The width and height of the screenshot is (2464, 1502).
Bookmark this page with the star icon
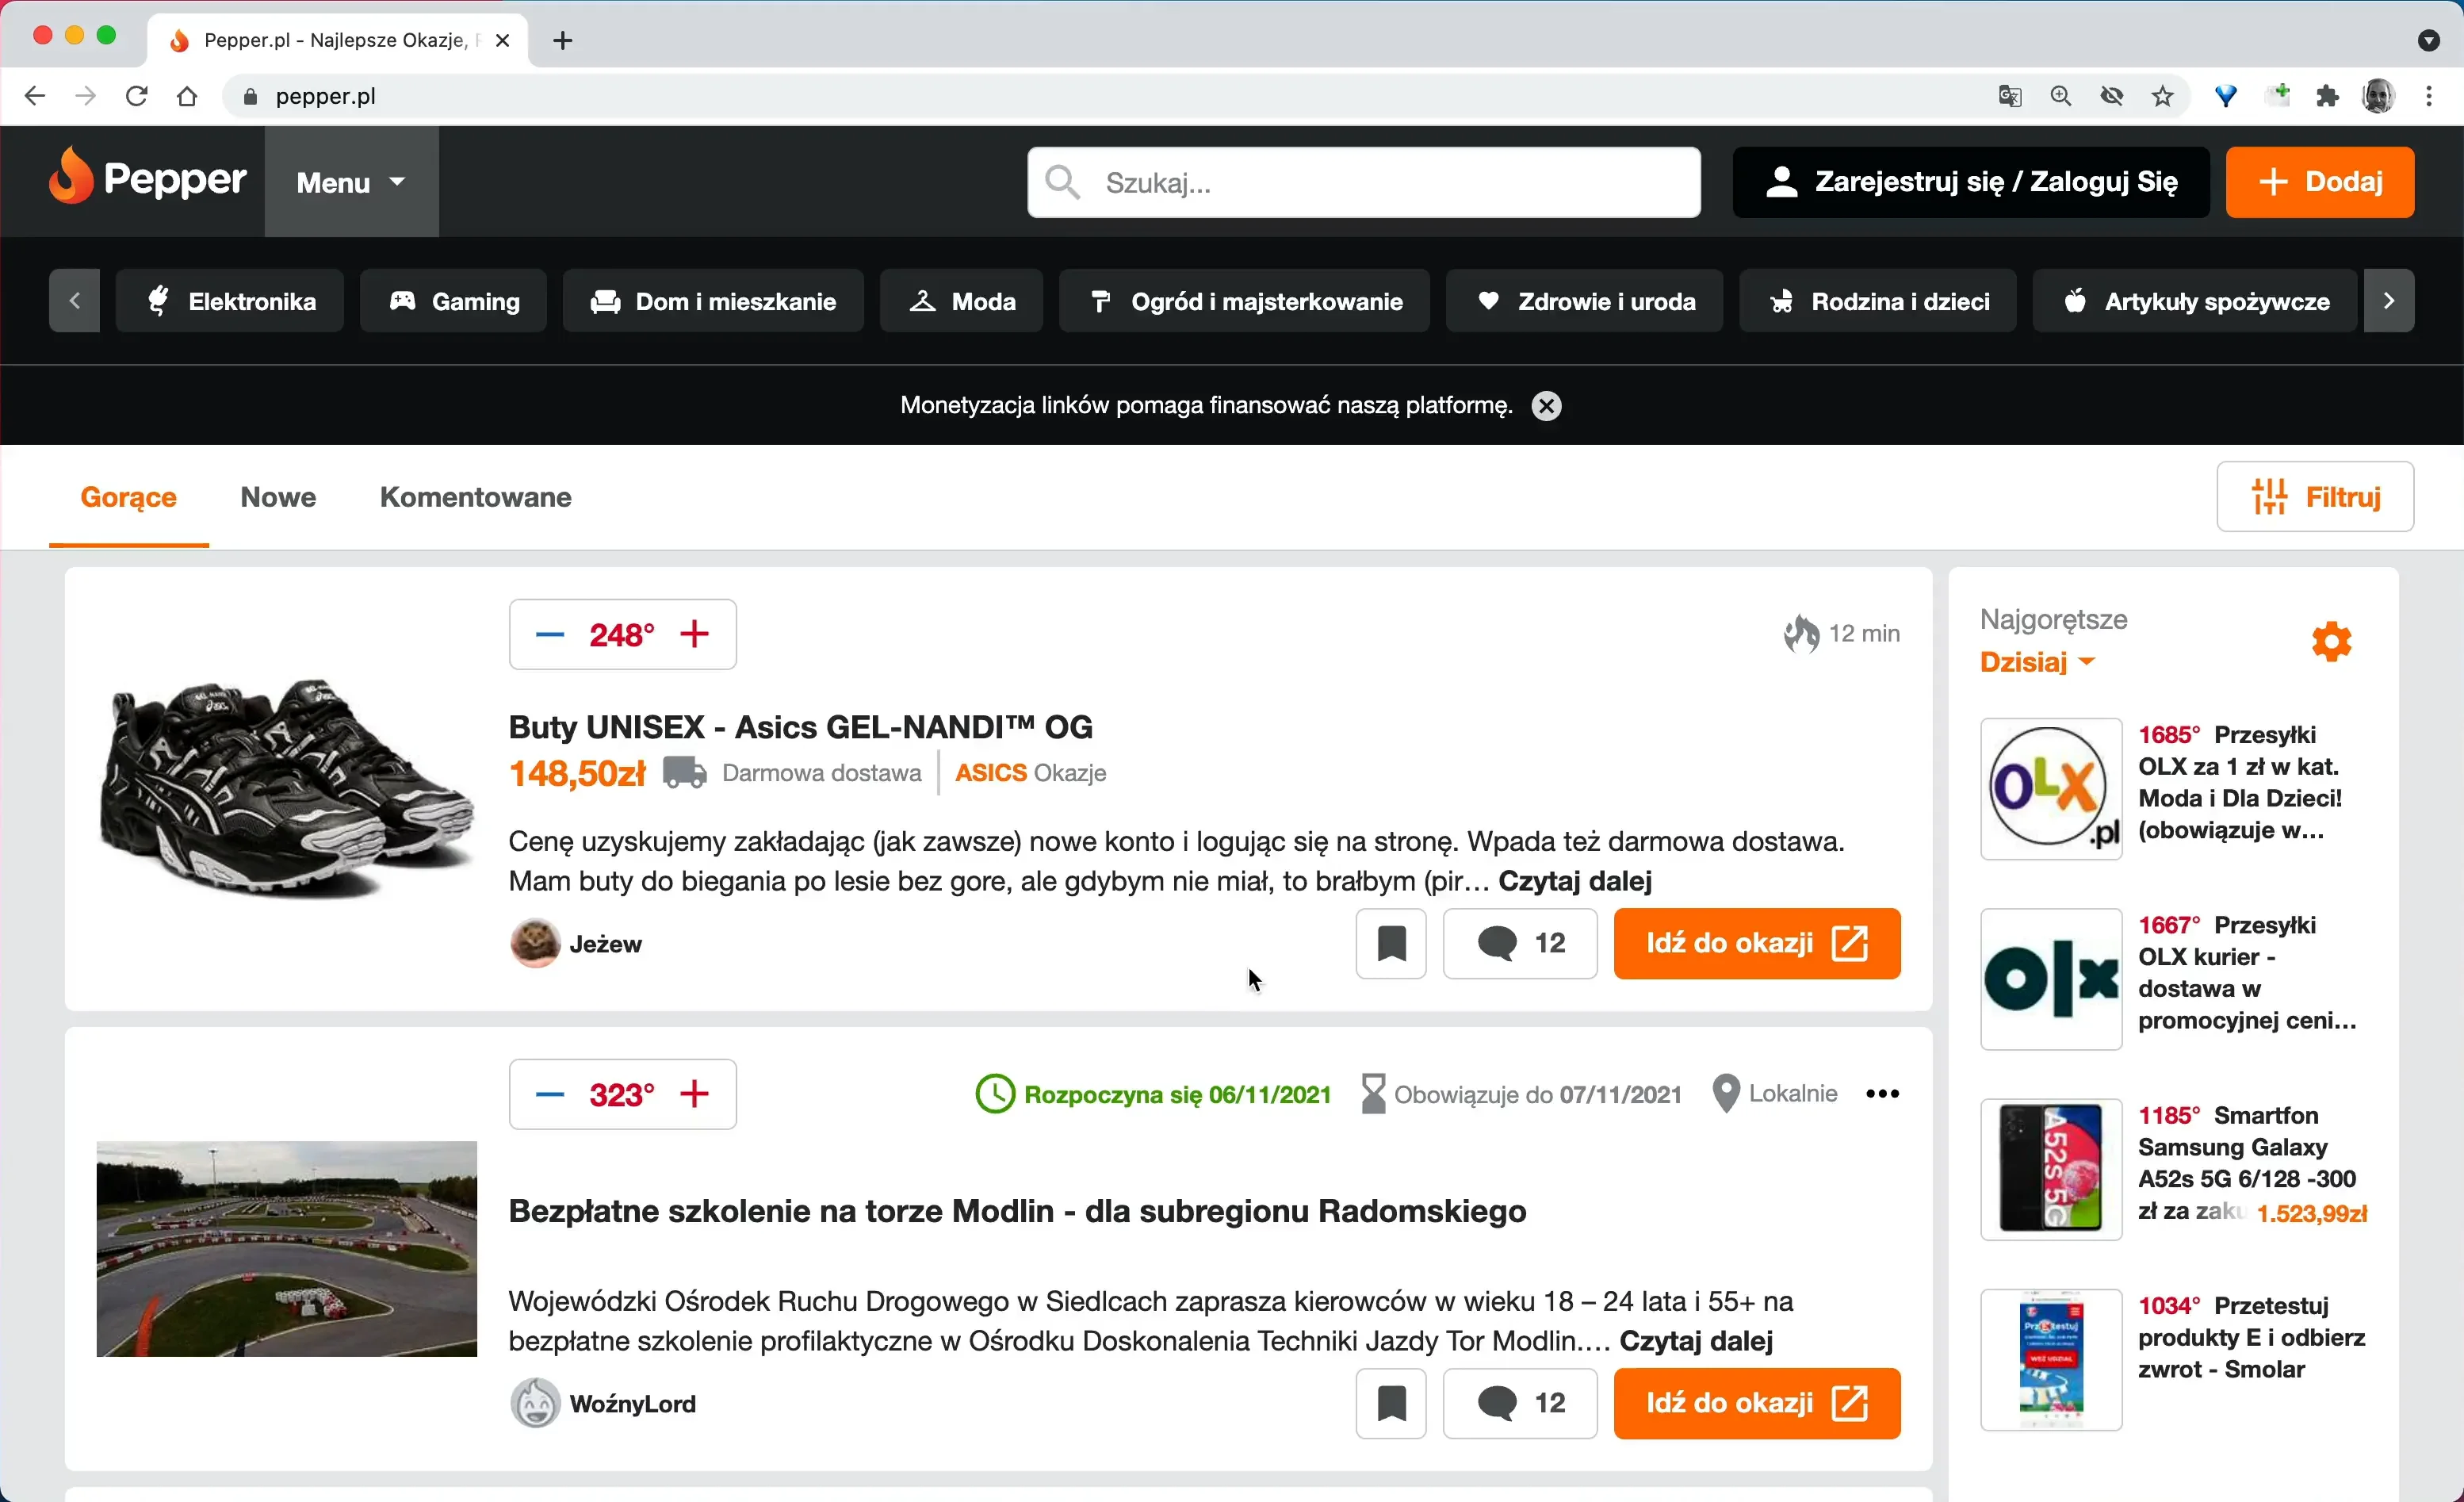coord(2163,96)
